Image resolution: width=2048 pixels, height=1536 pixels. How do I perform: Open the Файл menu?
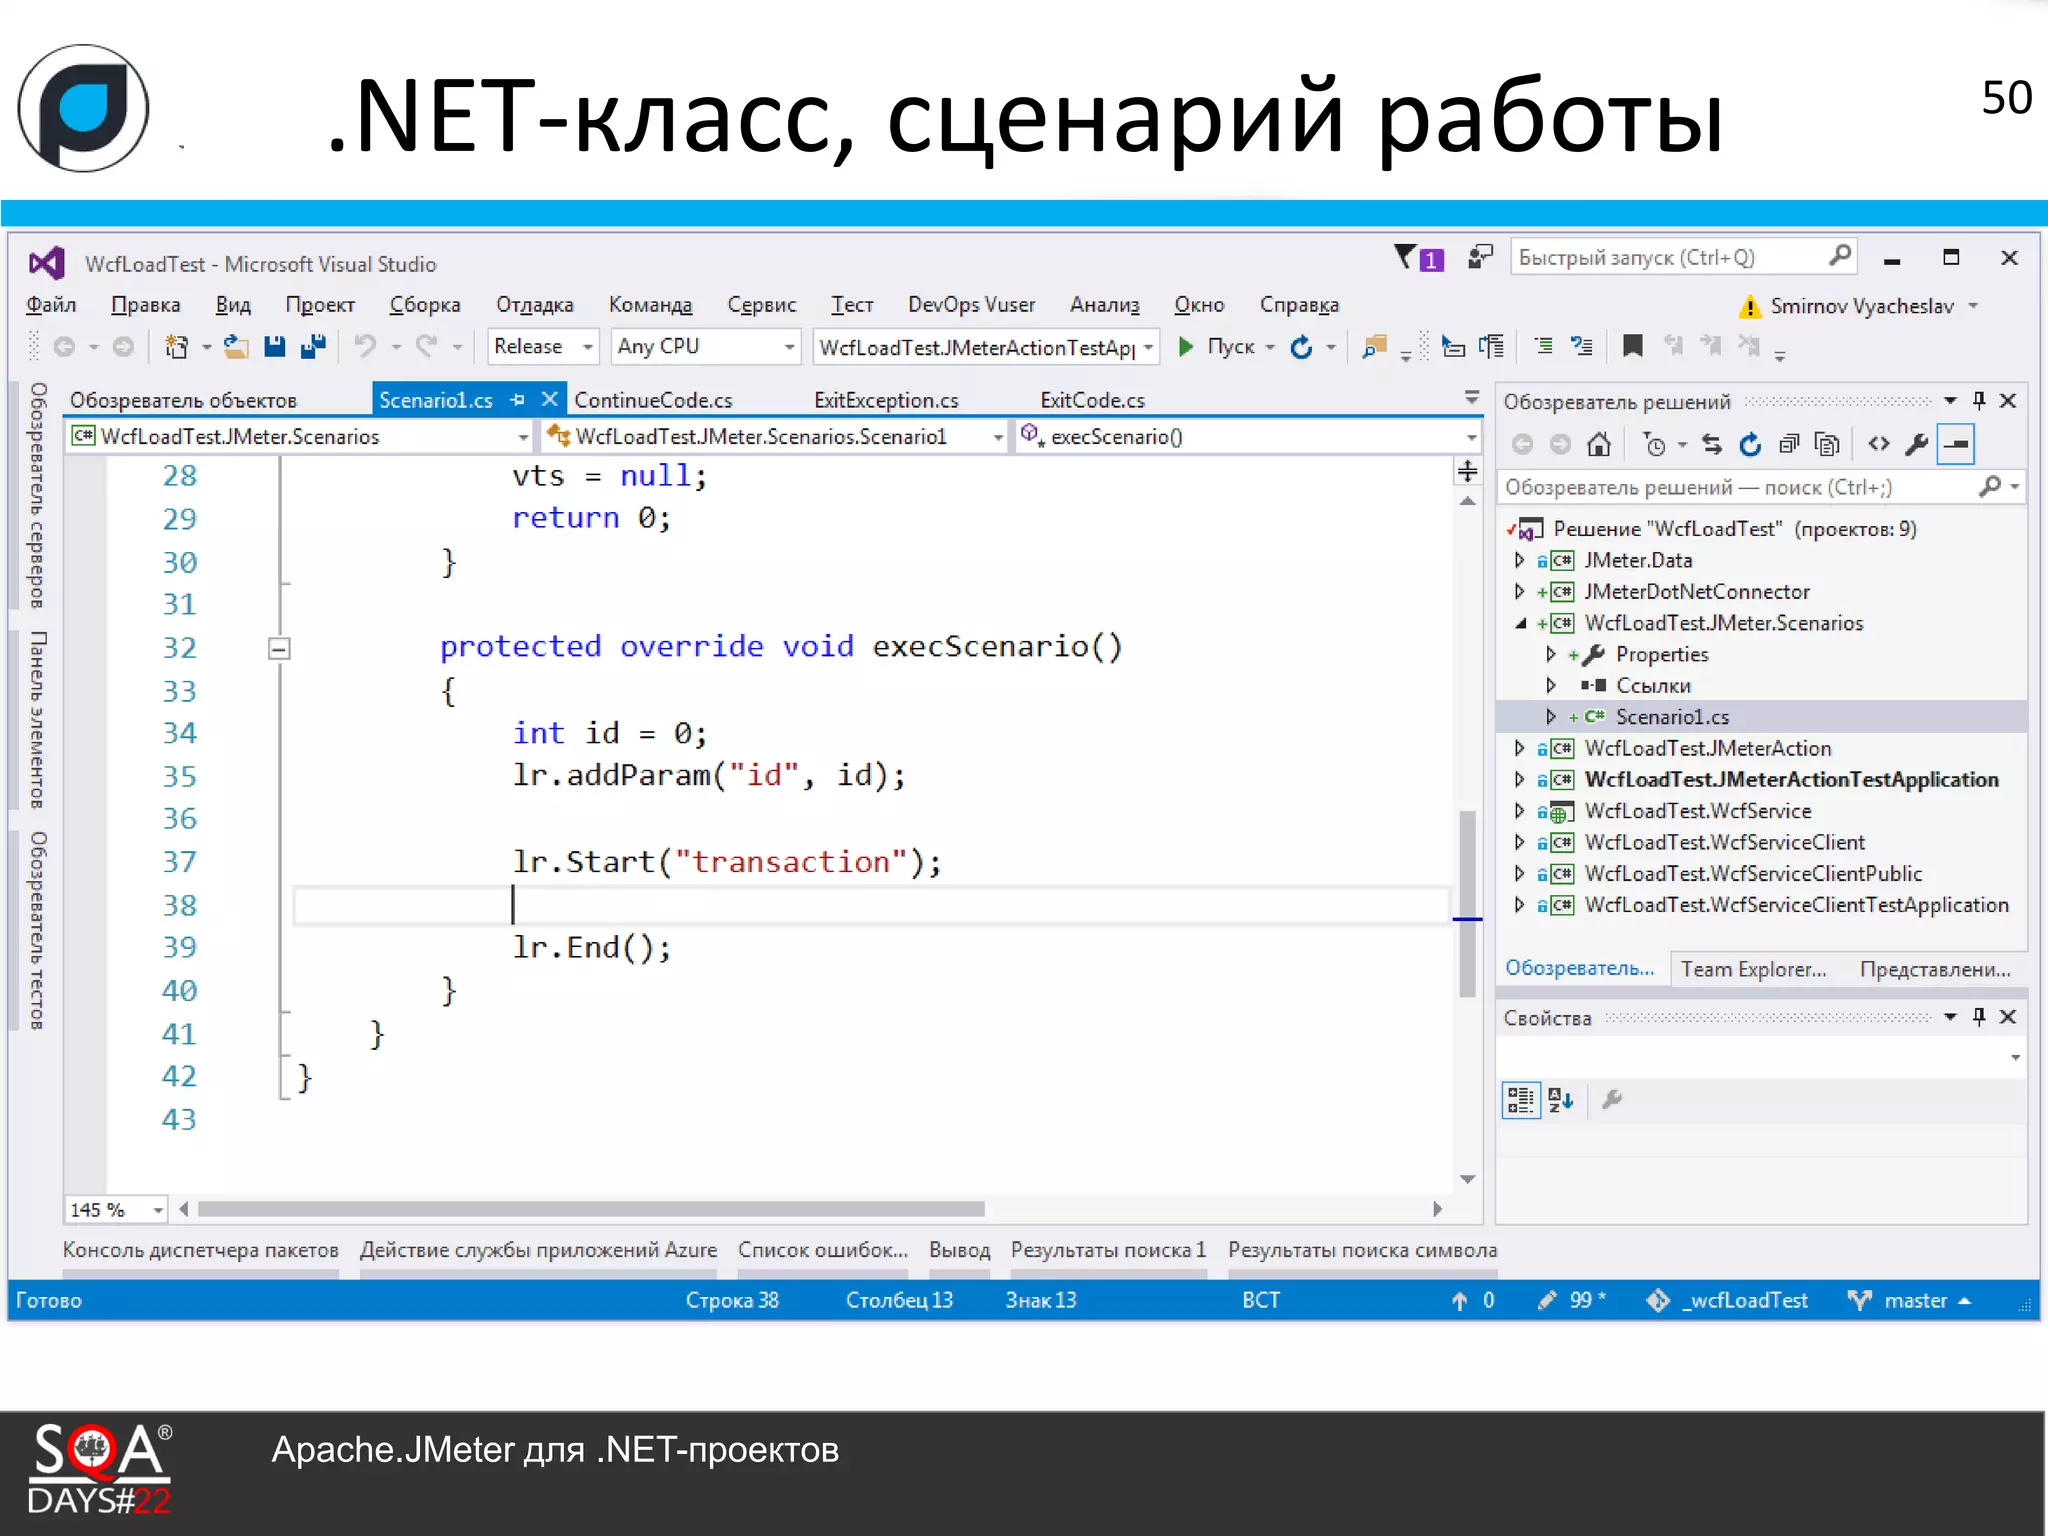51,305
